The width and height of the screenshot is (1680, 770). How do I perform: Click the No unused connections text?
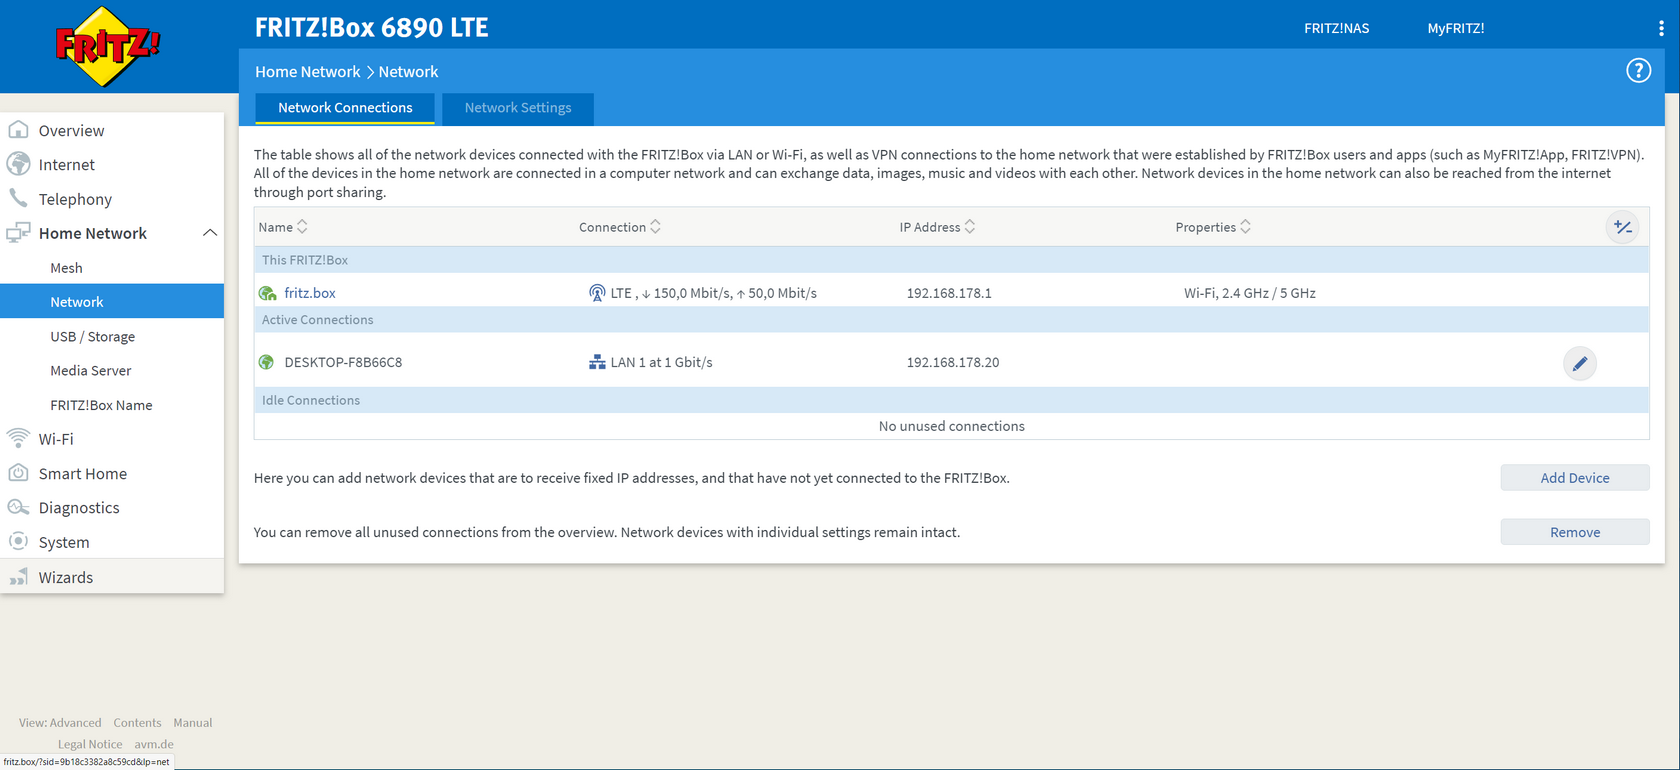[x=952, y=426]
